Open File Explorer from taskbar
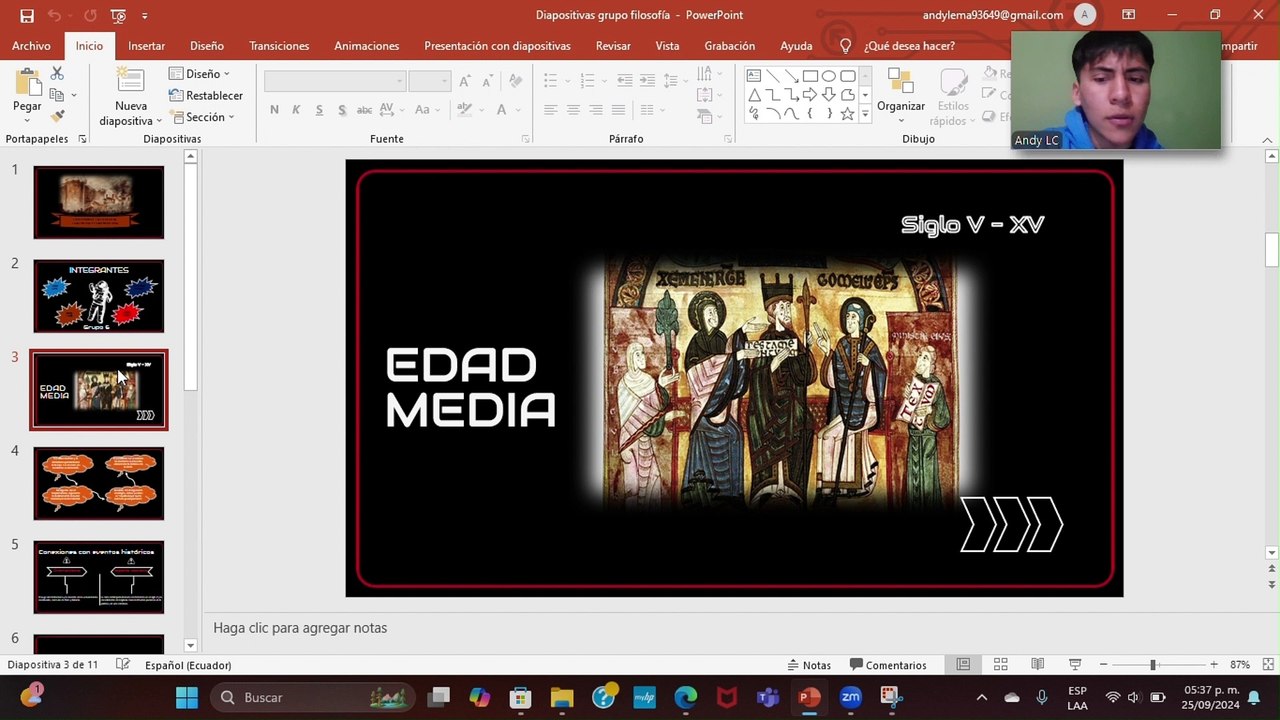Screen dimensions: 1280x720 click(562, 697)
